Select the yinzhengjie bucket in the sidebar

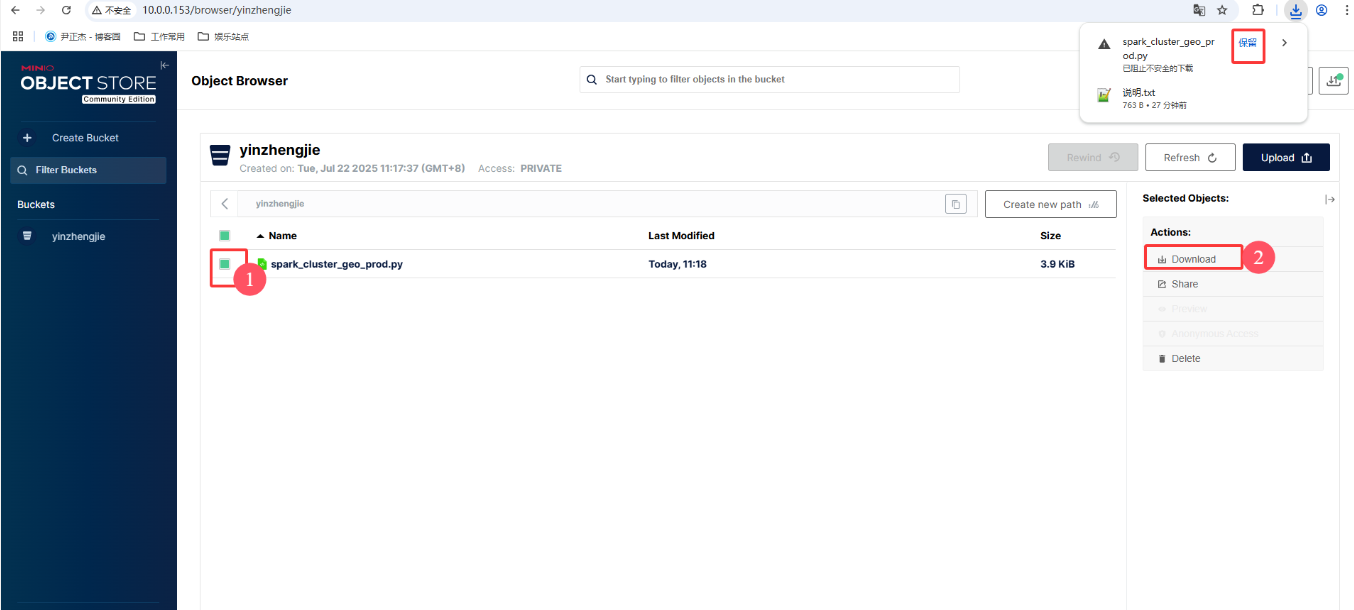tap(78, 236)
